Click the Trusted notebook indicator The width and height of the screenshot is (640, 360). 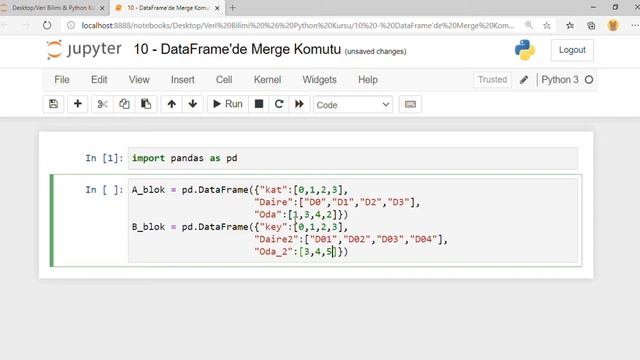pyautogui.click(x=492, y=80)
